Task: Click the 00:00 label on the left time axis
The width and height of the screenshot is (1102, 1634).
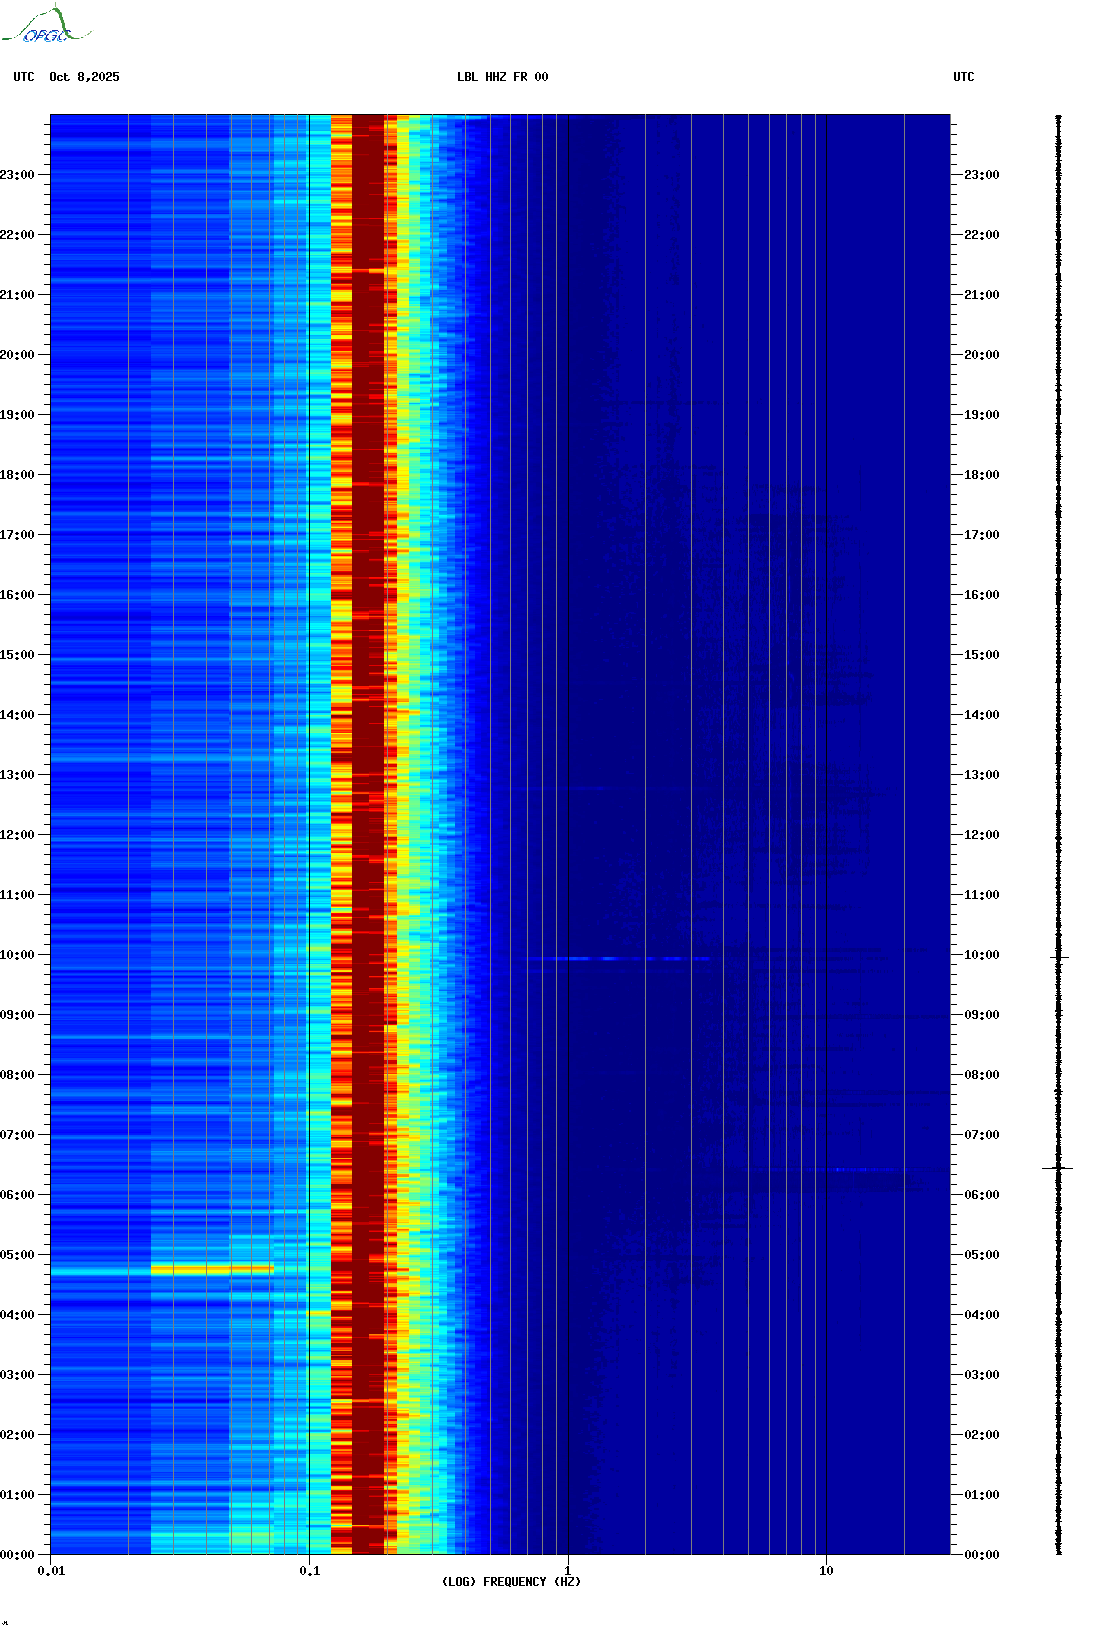Action: pyautogui.click(x=18, y=1555)
